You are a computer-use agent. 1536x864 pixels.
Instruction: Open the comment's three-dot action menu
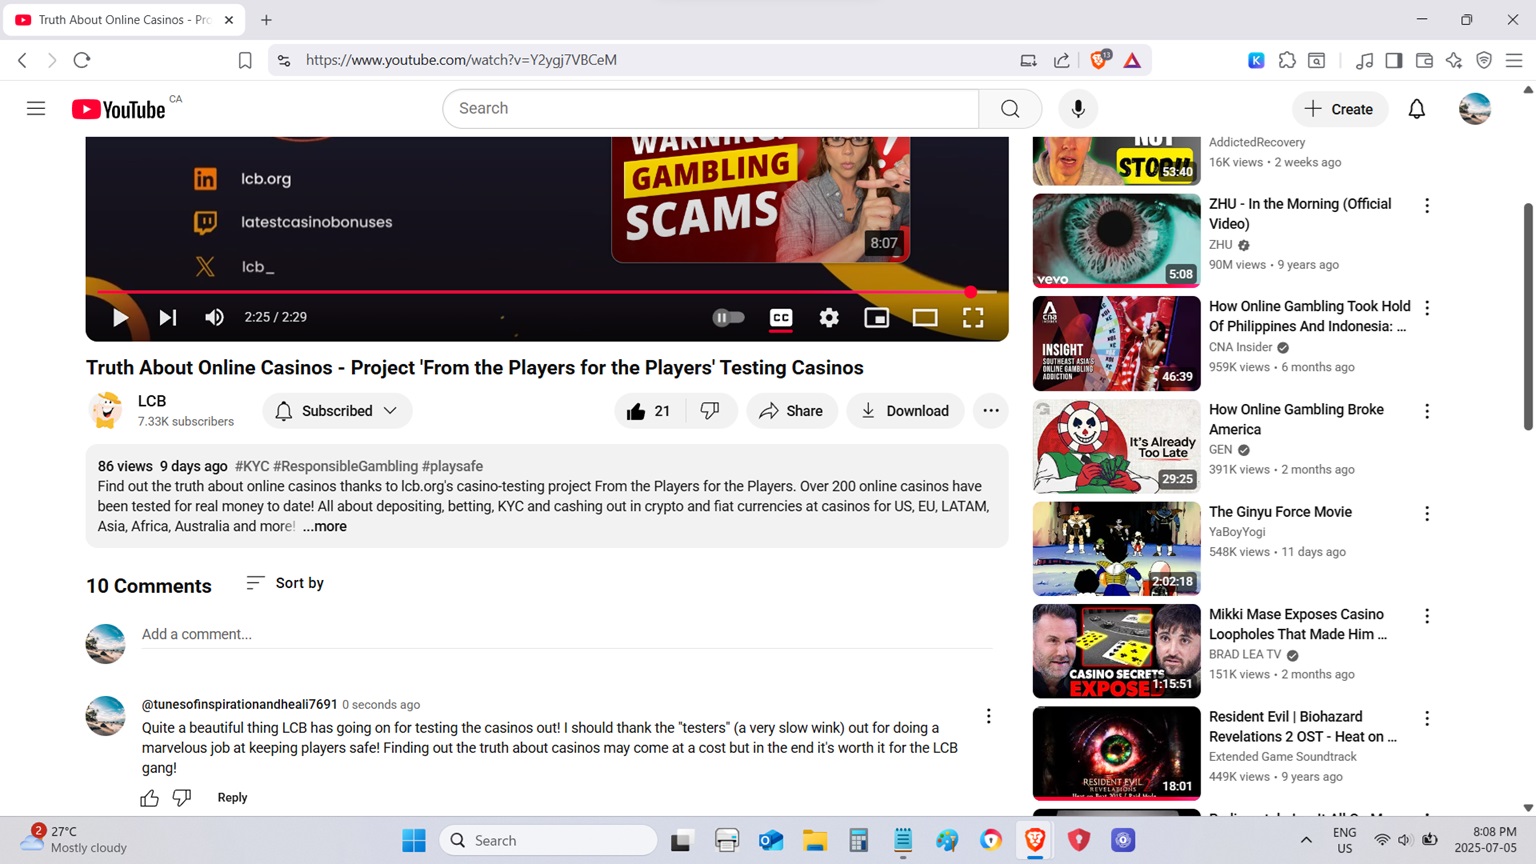(989, 716)
